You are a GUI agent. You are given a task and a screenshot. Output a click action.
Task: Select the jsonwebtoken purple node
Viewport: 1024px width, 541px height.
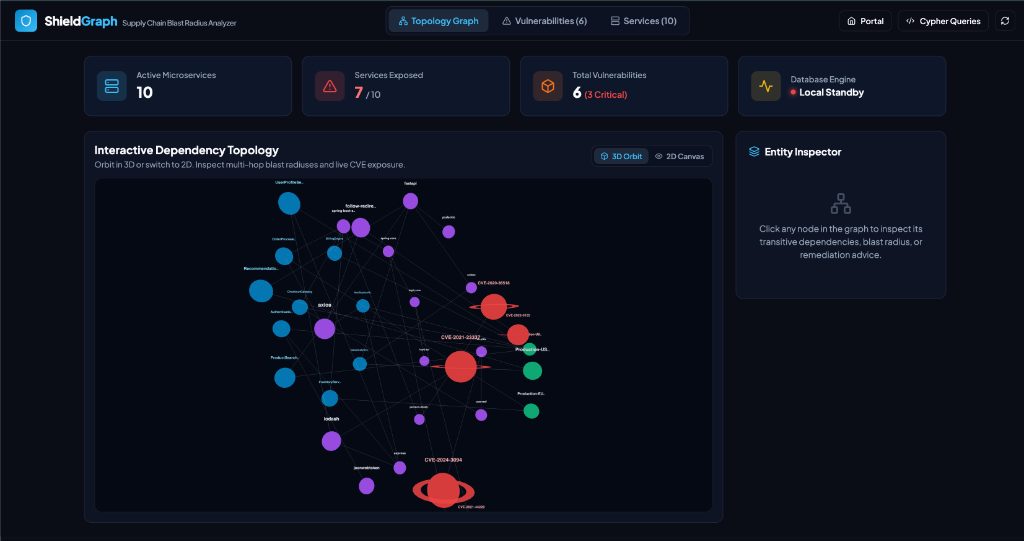click(x=366, y=486)
